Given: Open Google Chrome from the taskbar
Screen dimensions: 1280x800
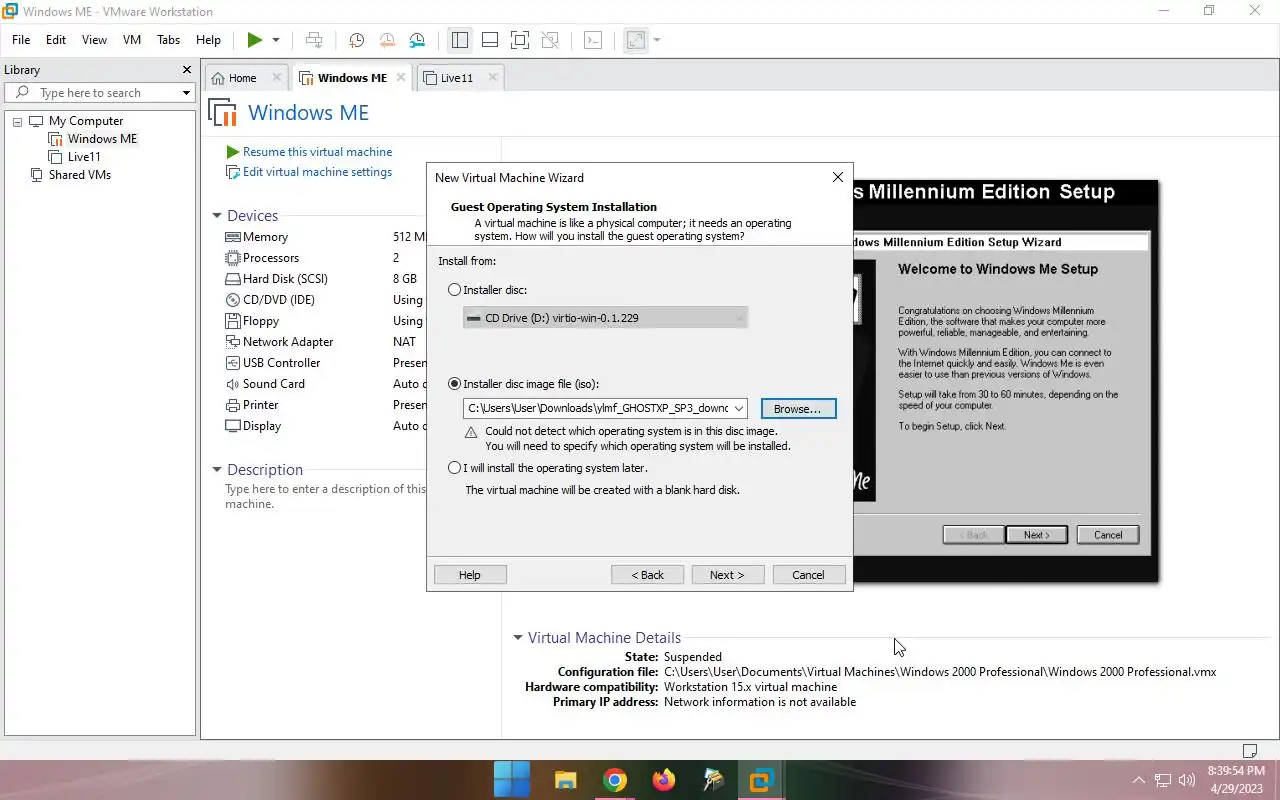Looking at the screenshot, I should pyautogui.click(x=615, y=780).
